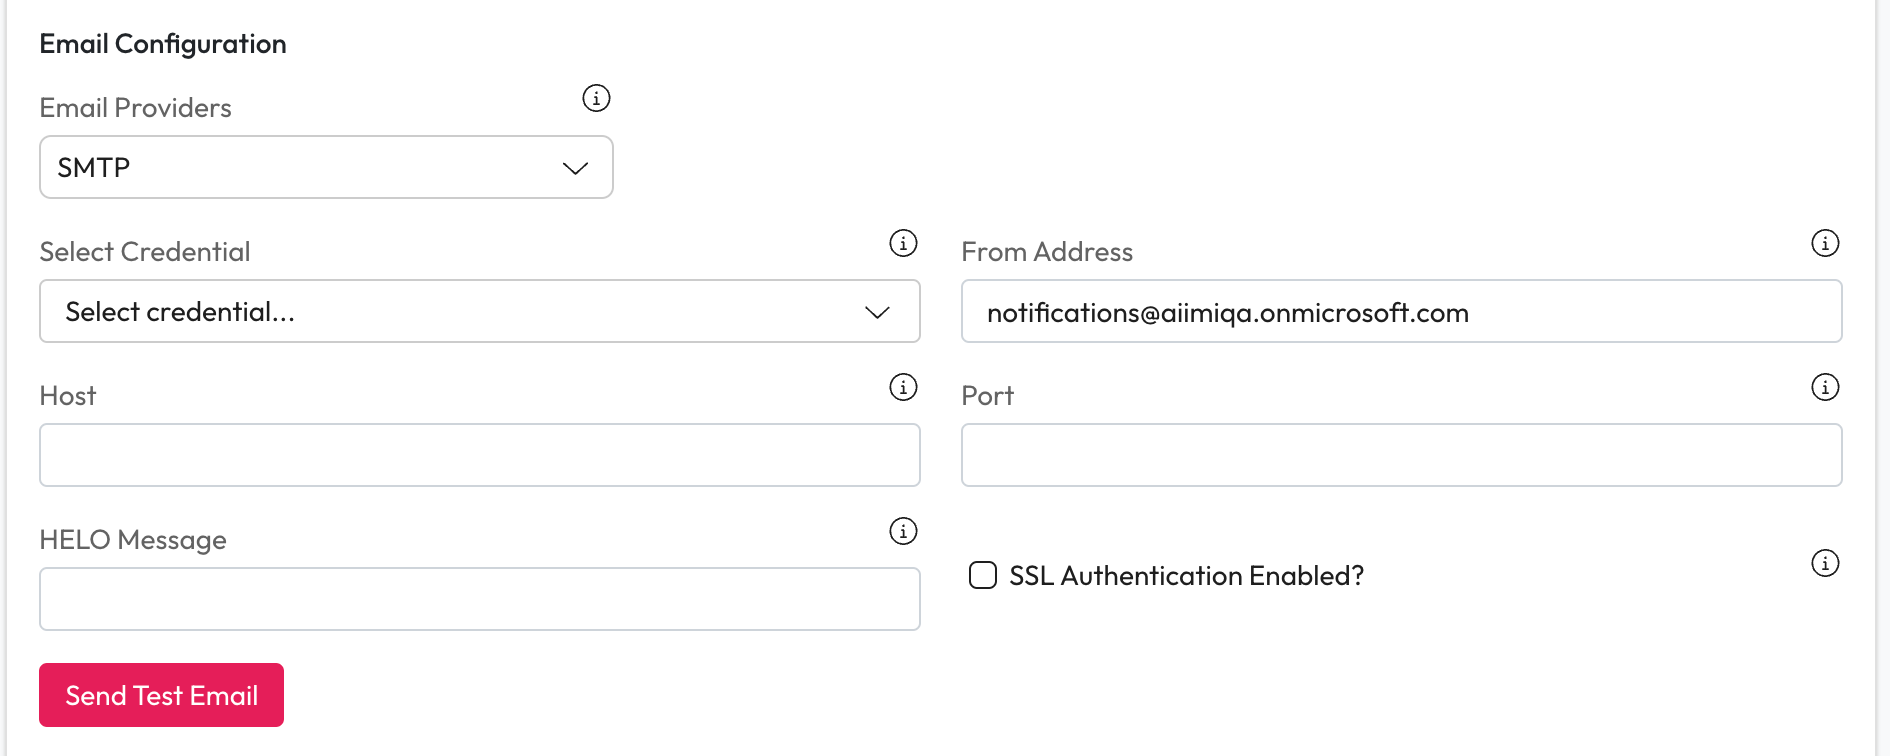Show info tooltip for Select Credential
The image size is (1890, 756).
coord(903,243)
